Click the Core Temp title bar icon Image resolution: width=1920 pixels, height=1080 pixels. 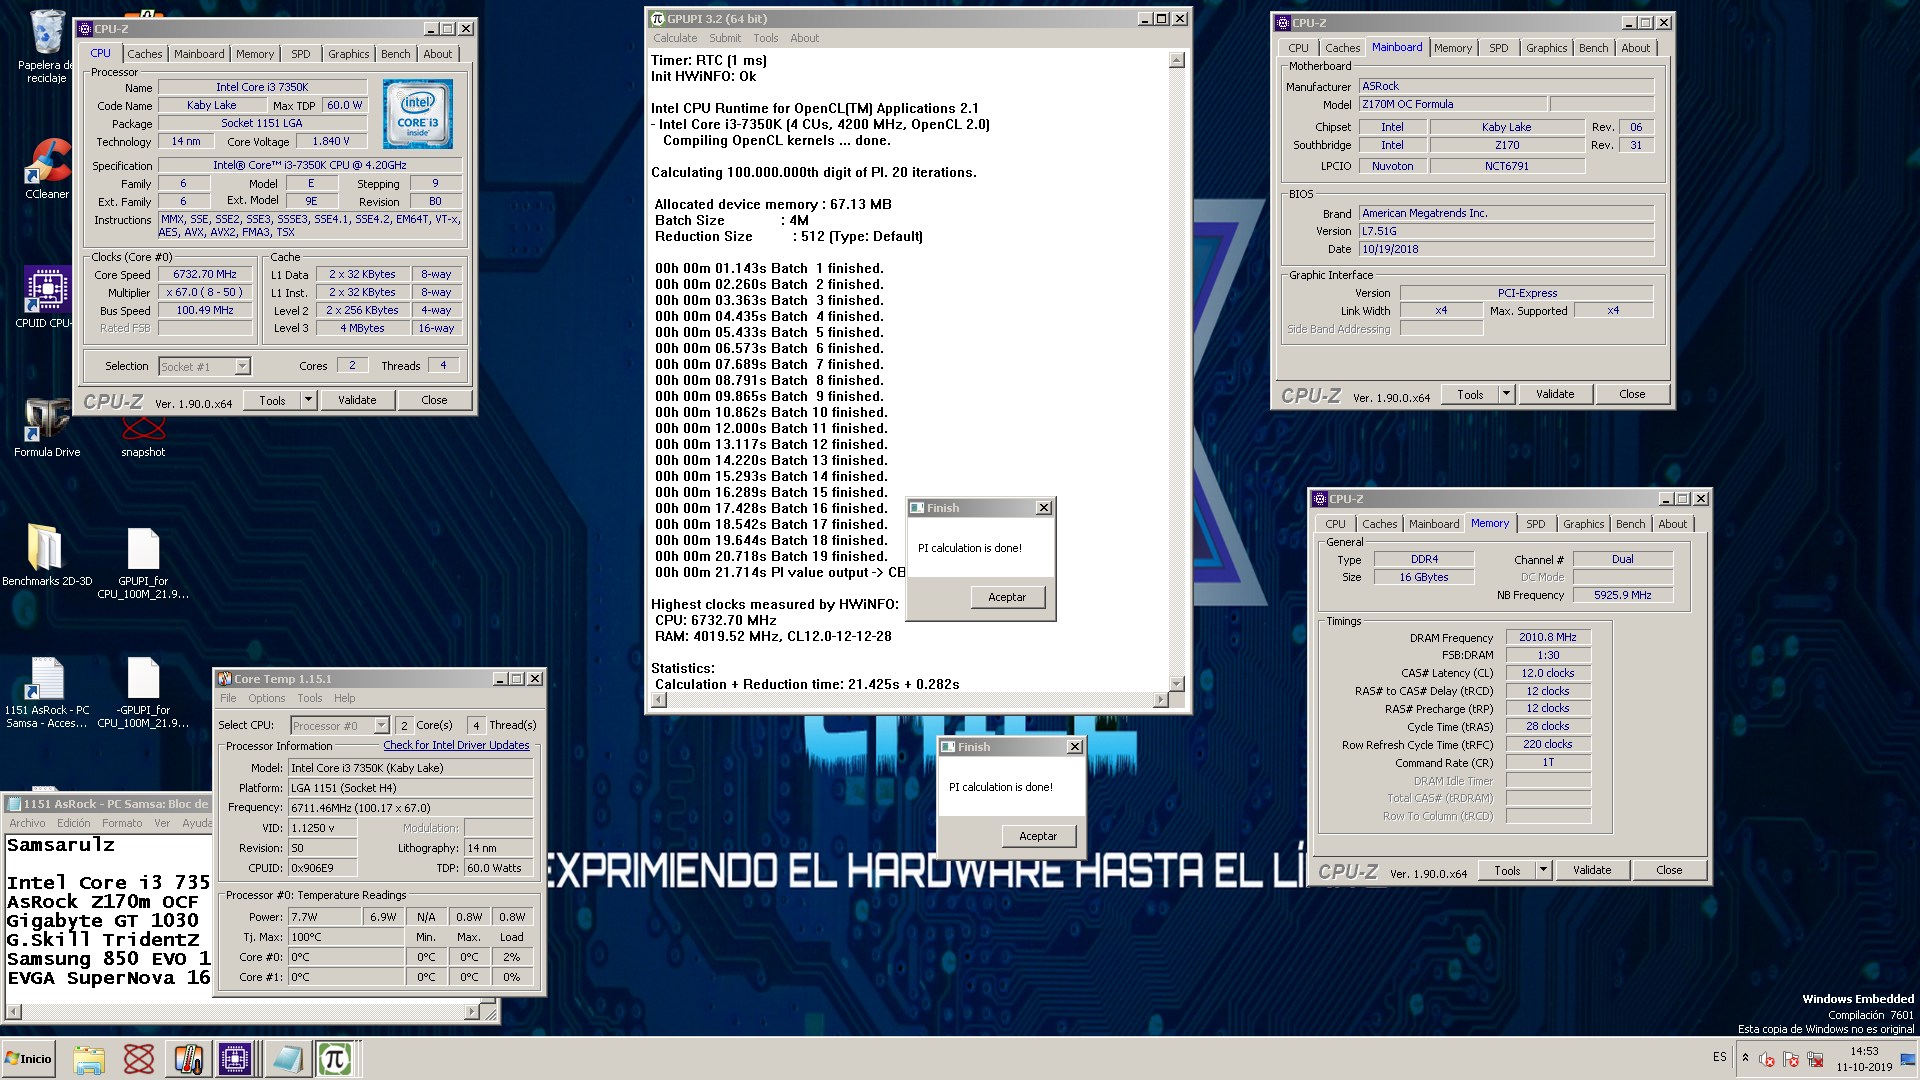pyautogui.click(x=225, y=679)
